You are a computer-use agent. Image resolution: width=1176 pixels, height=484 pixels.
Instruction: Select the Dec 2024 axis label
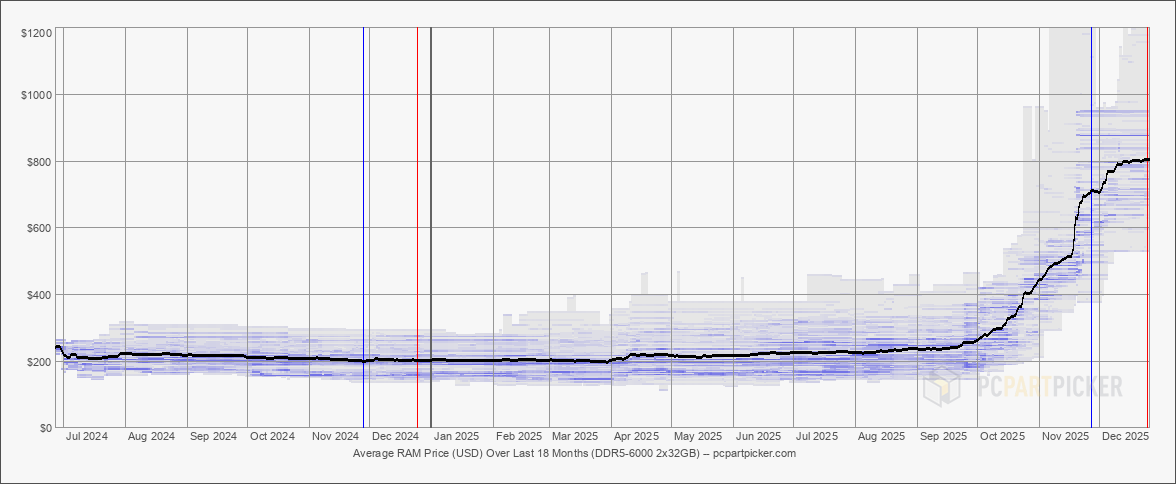395,436
